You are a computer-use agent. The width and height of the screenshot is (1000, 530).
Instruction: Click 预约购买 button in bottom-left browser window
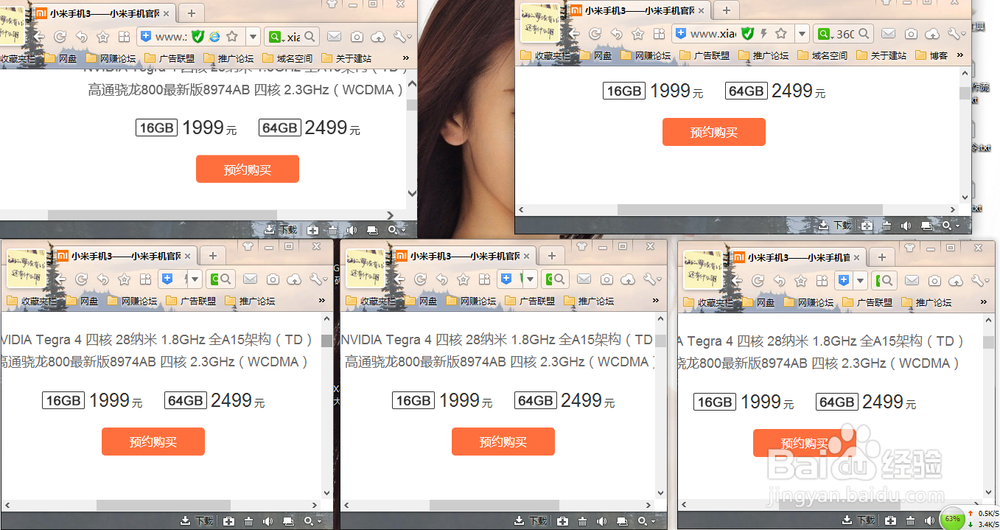pyautogui.click(x=153, y=442)
